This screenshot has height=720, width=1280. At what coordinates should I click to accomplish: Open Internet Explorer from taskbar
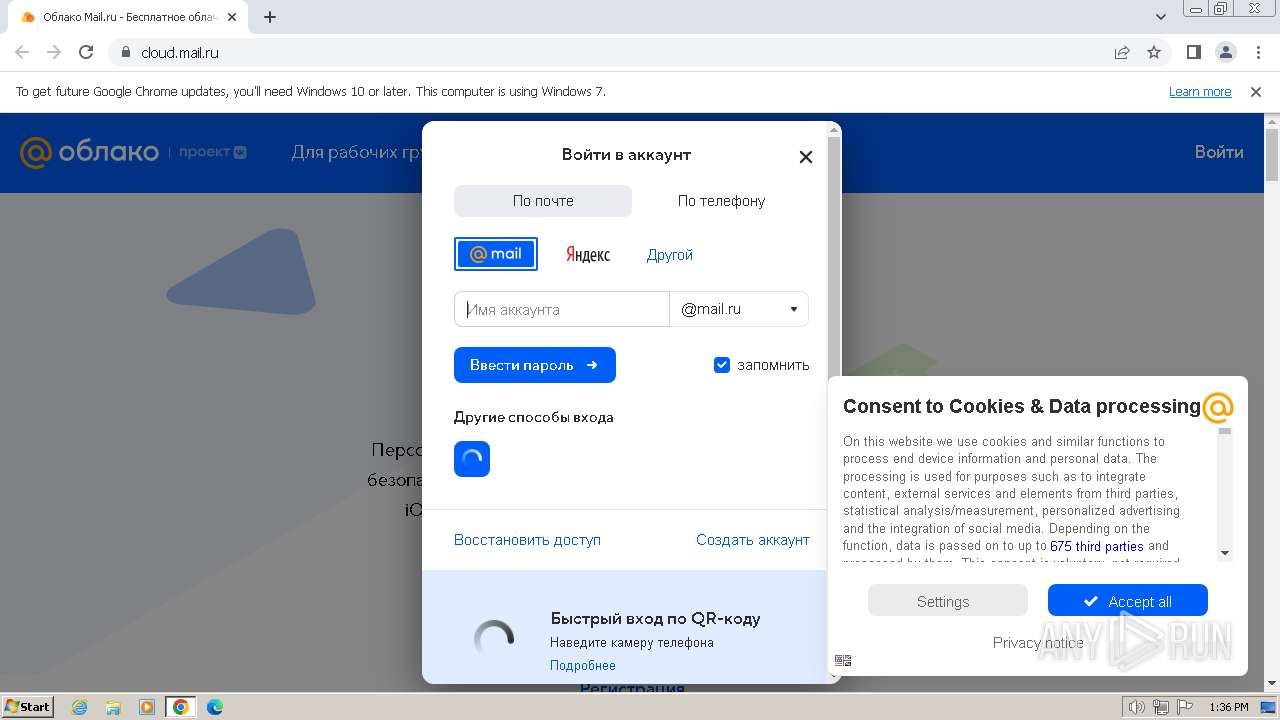[x=79, y=707]
